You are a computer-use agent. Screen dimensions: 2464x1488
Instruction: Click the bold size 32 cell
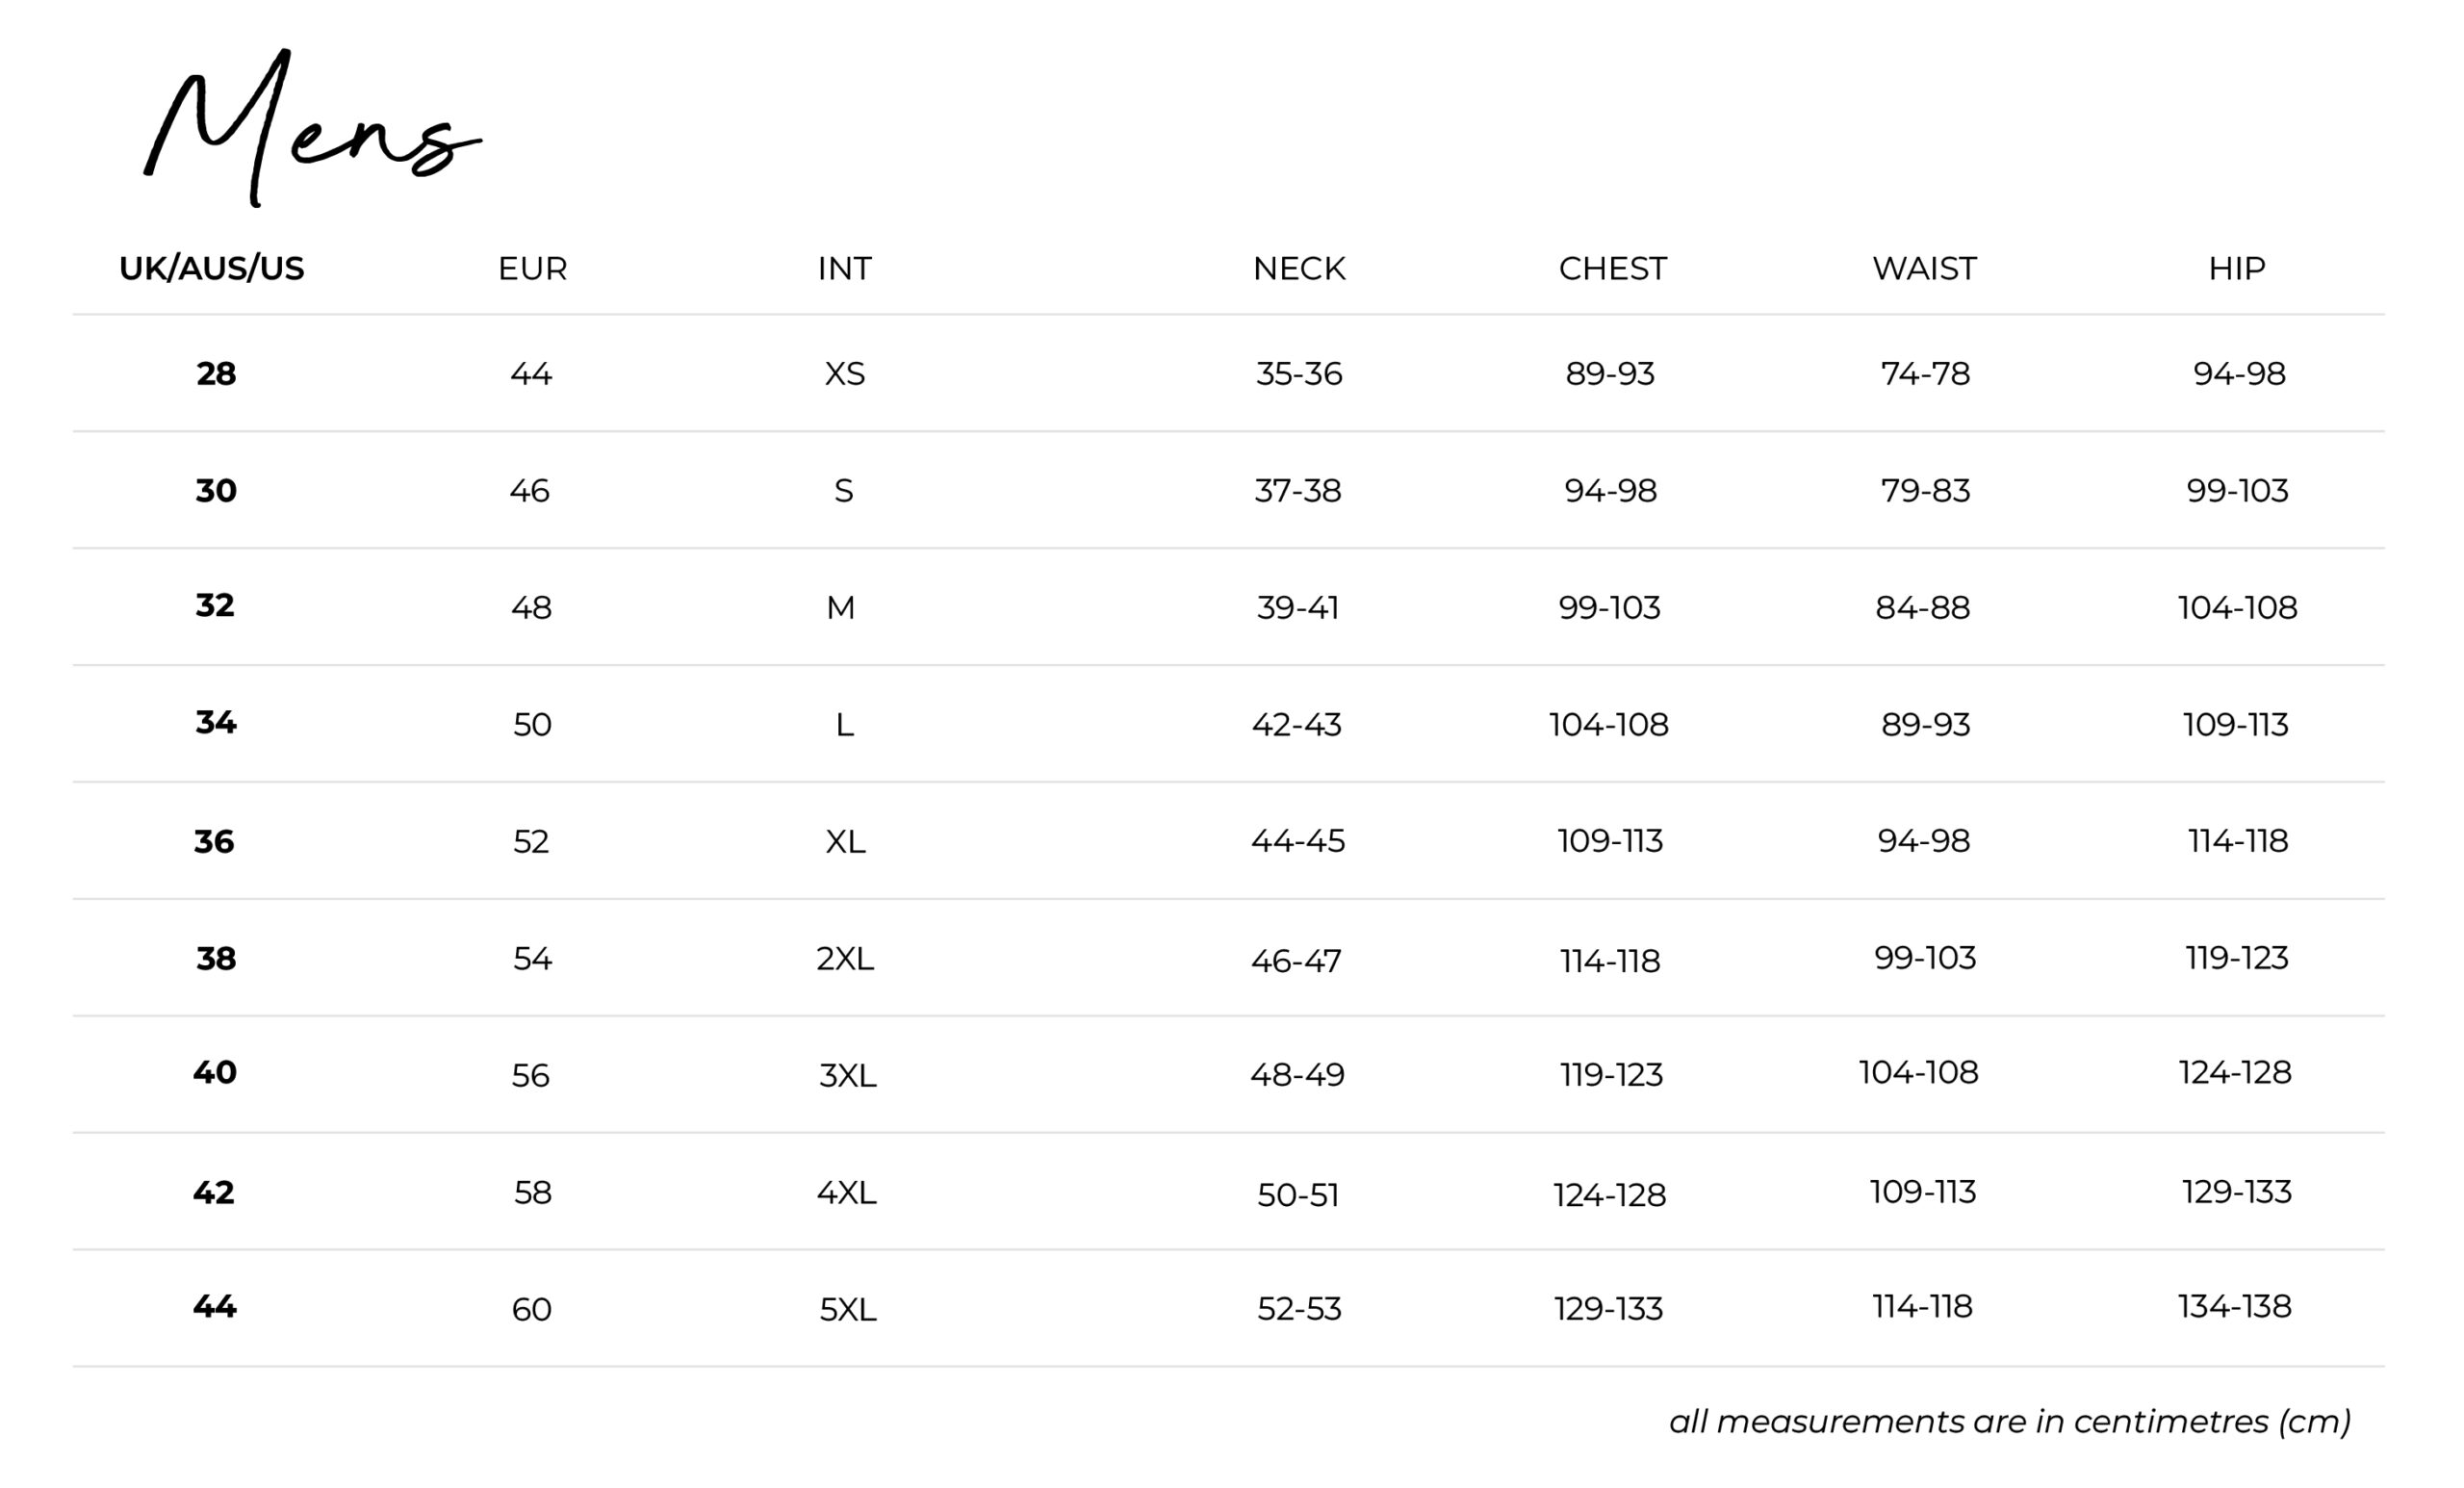tap(215, 605)
